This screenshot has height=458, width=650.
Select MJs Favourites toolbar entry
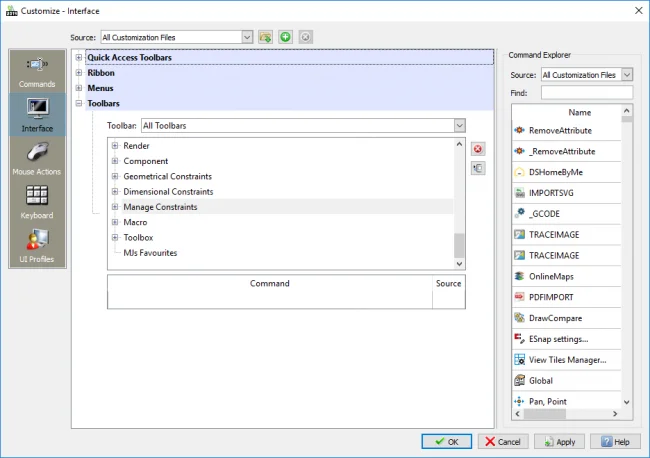pyautogui.click(x=150, y=253)
